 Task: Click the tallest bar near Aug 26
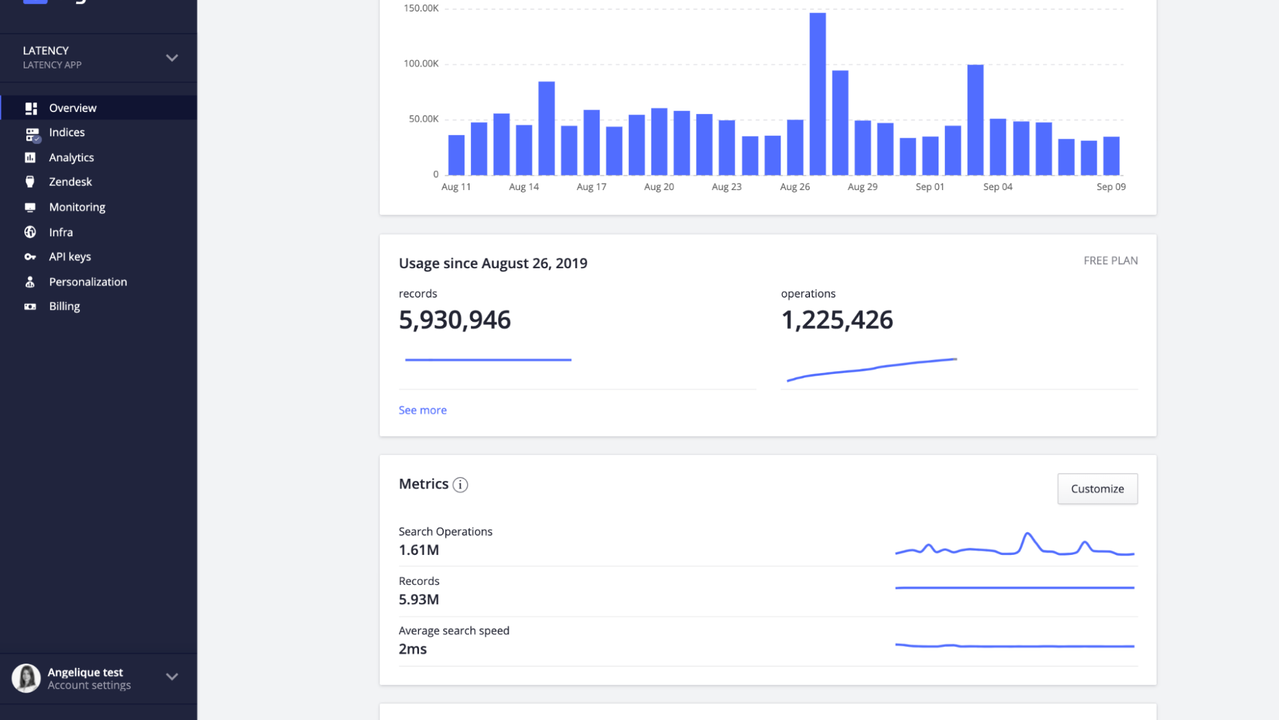click(x=818, y=90)
